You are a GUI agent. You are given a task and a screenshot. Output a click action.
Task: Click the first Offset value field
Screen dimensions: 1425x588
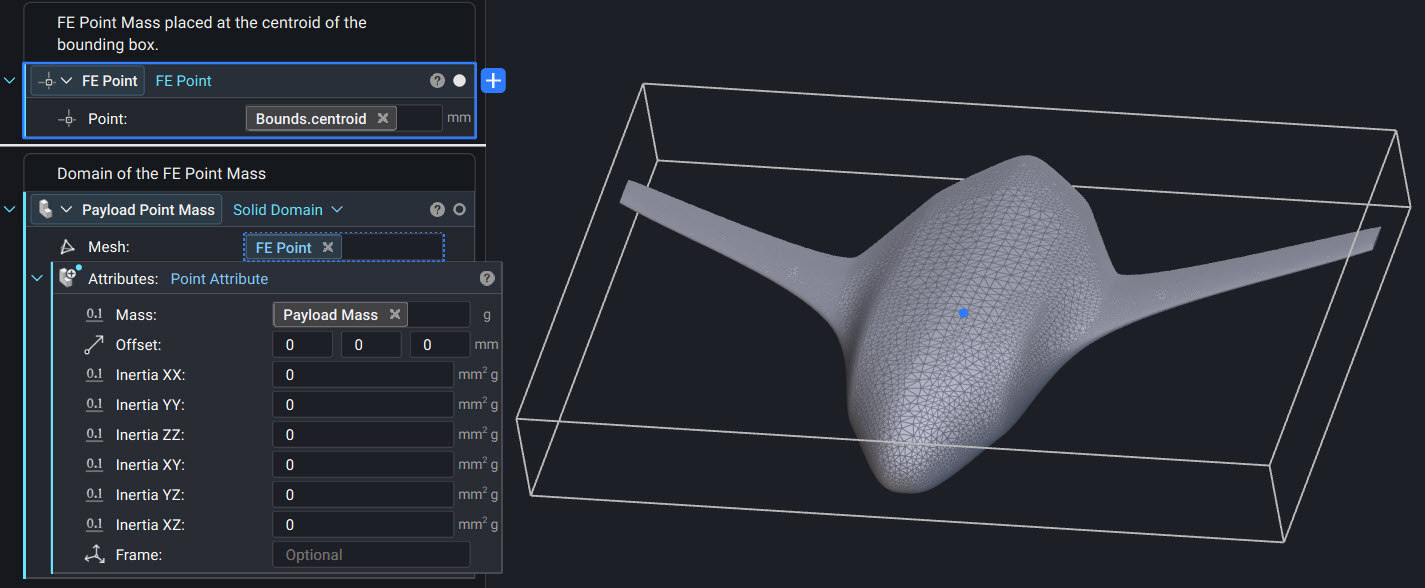pos(302,345)
